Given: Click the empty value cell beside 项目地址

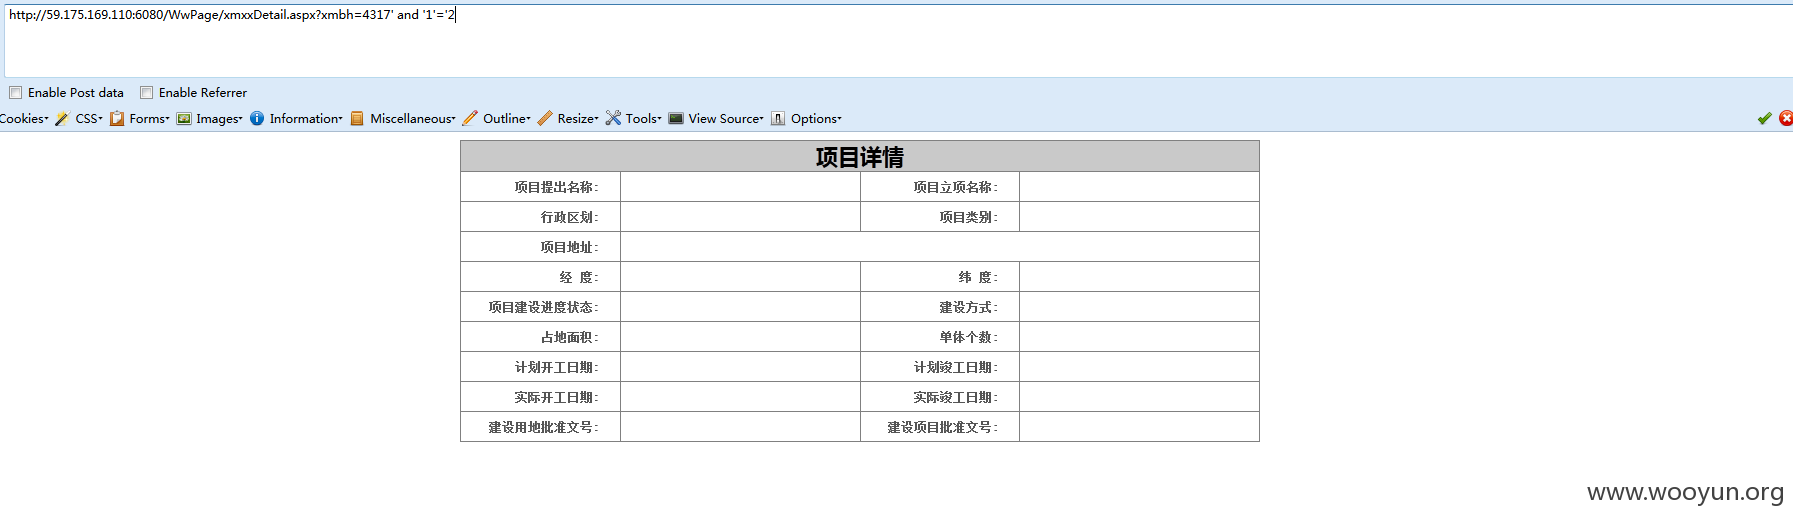Looking at the screenshot, I should [940, 247].
